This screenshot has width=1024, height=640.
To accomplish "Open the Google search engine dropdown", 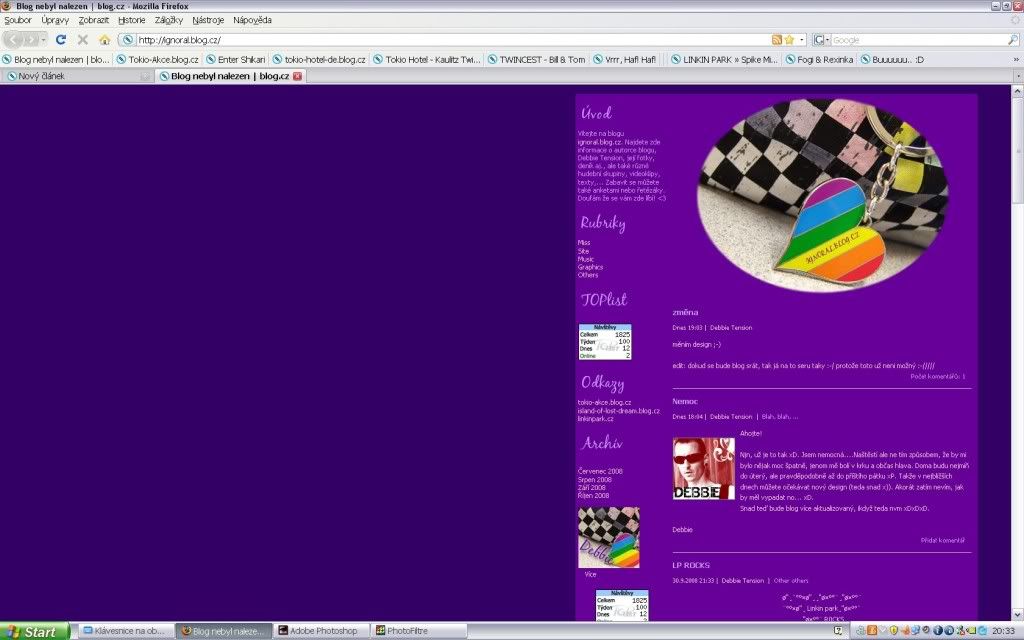I will [x=821, y=39].
